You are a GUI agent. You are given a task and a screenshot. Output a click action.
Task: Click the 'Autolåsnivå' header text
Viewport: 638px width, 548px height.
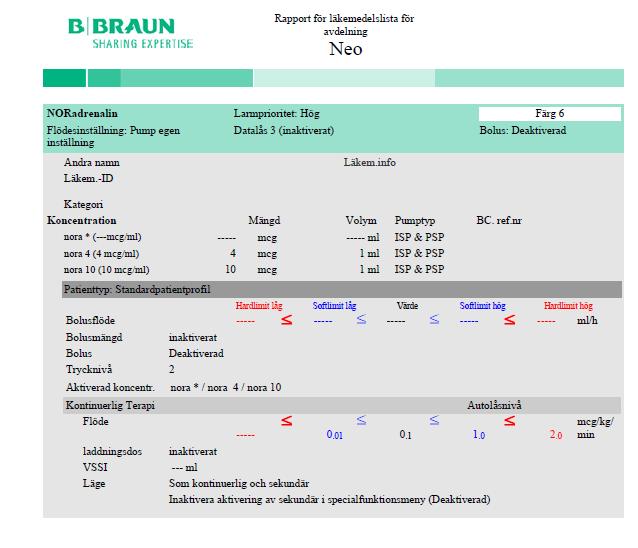click(x=494, y=405)
